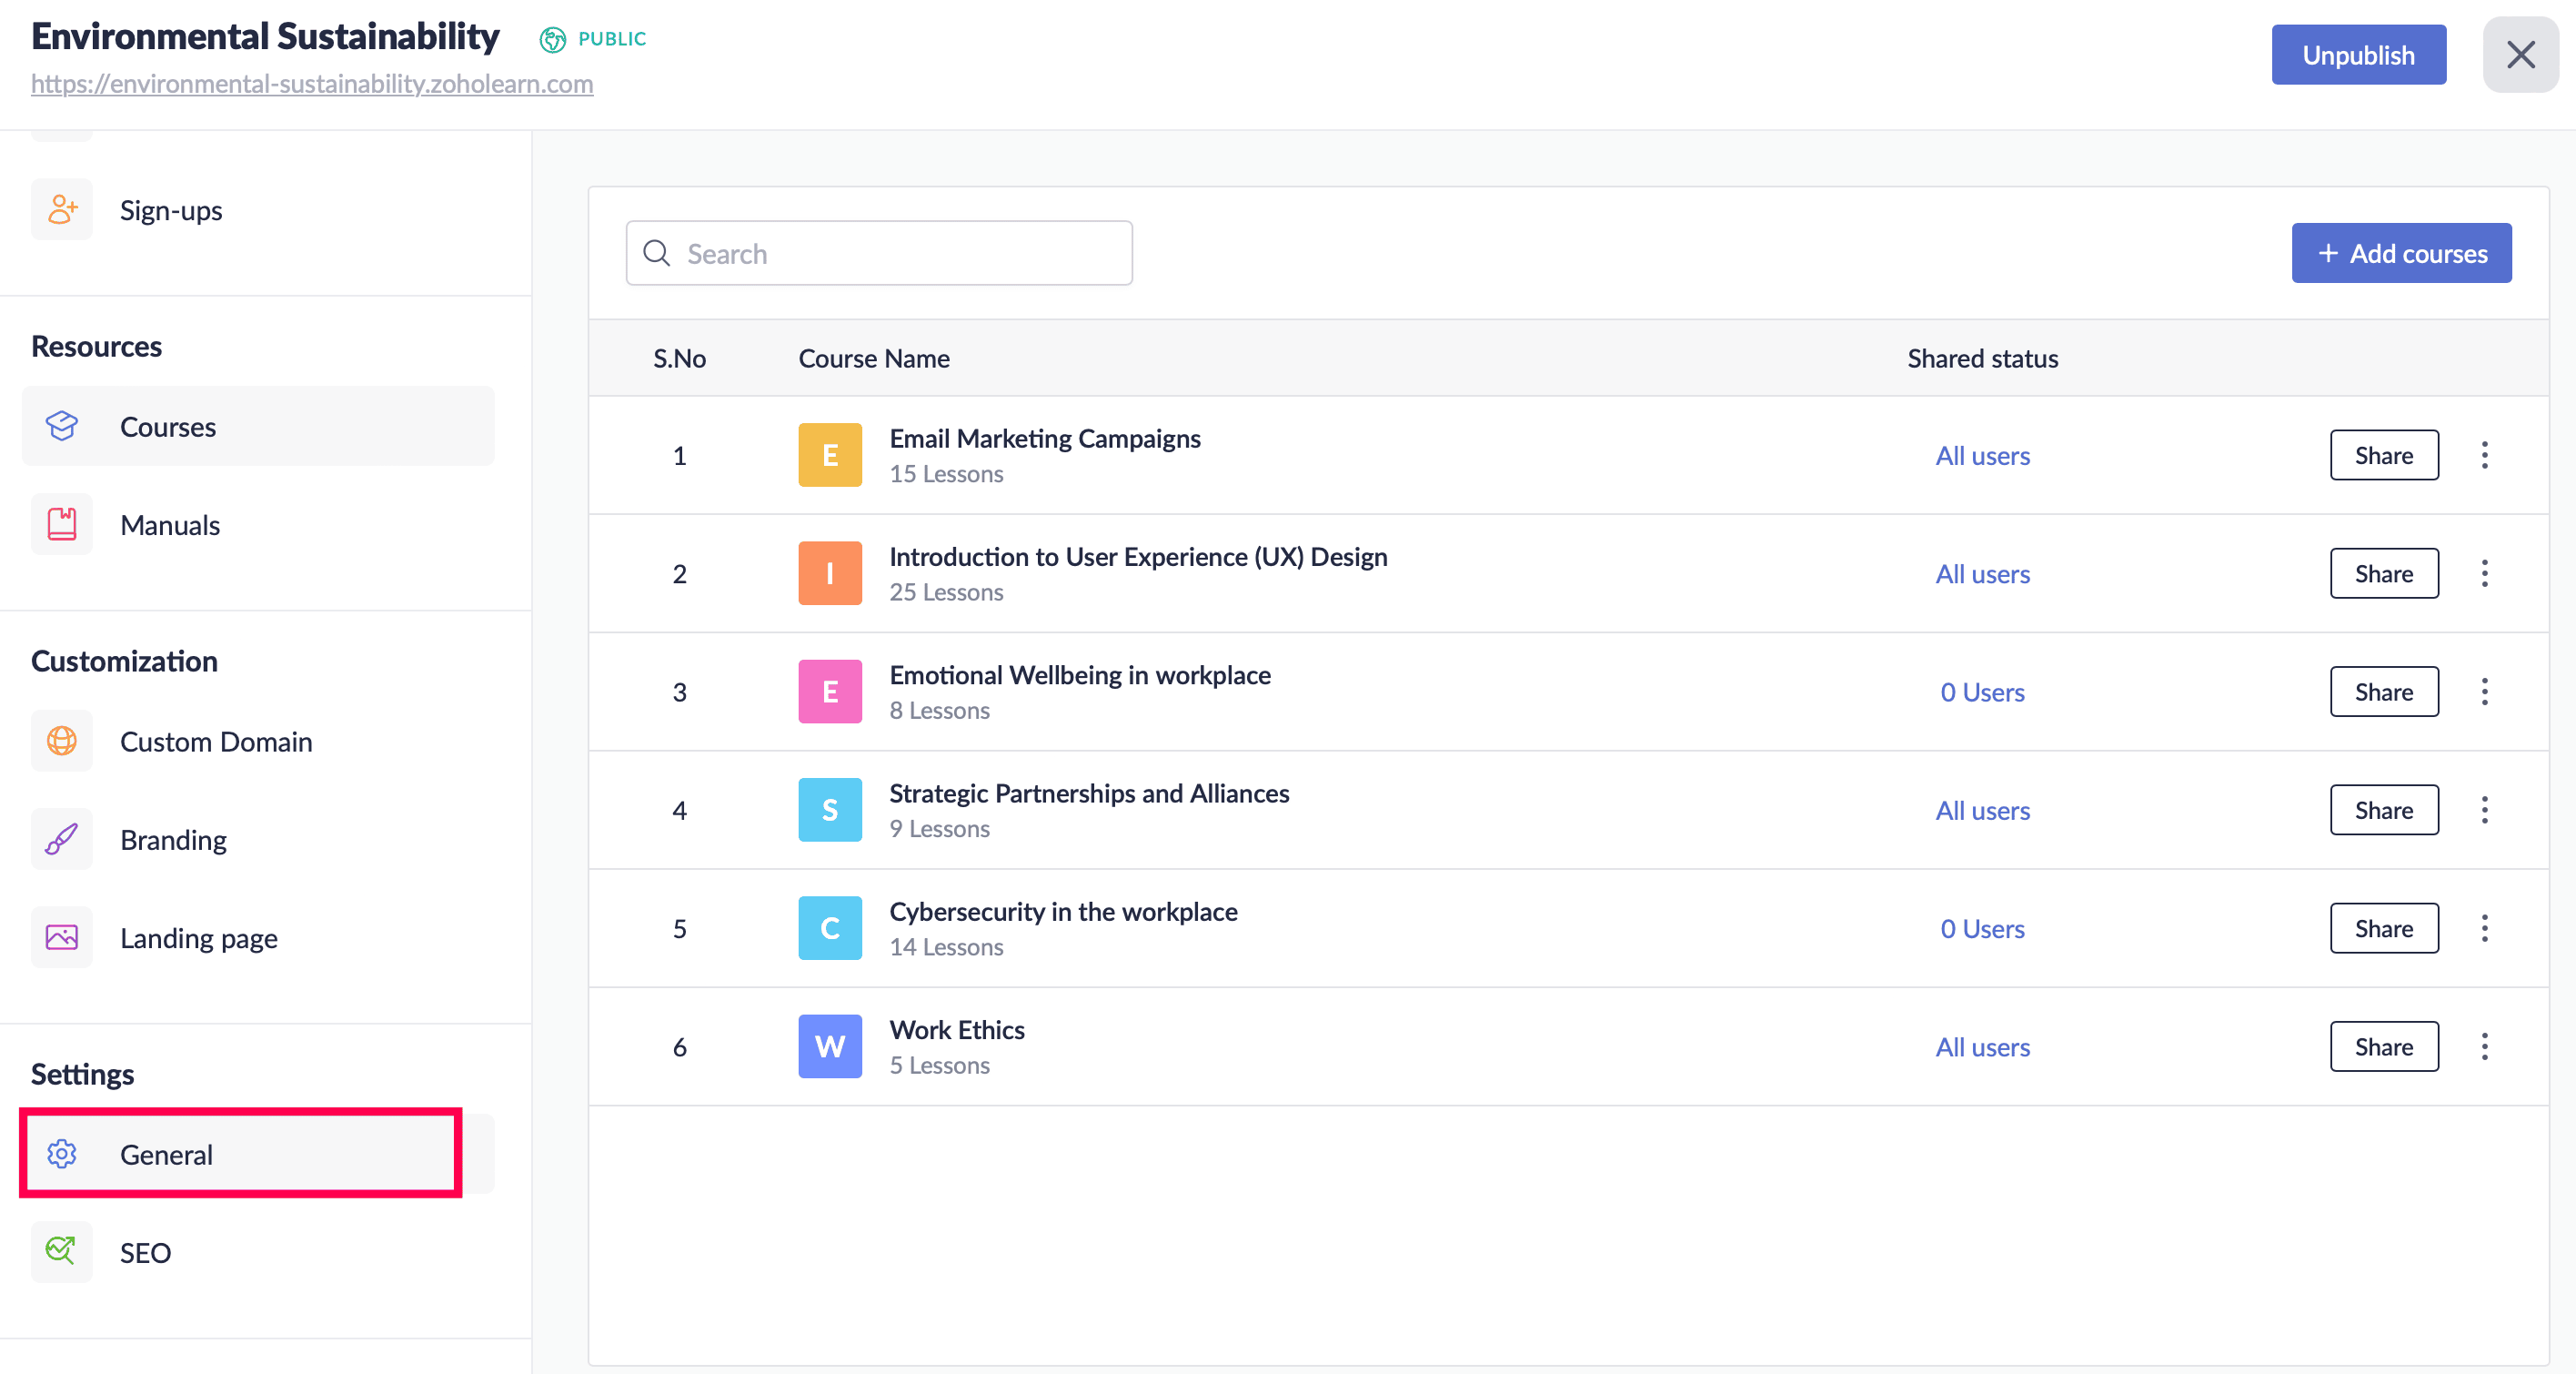Click the course Search field
The width and height of the screenshot is (2576, 1374).
tap(879, 253)
